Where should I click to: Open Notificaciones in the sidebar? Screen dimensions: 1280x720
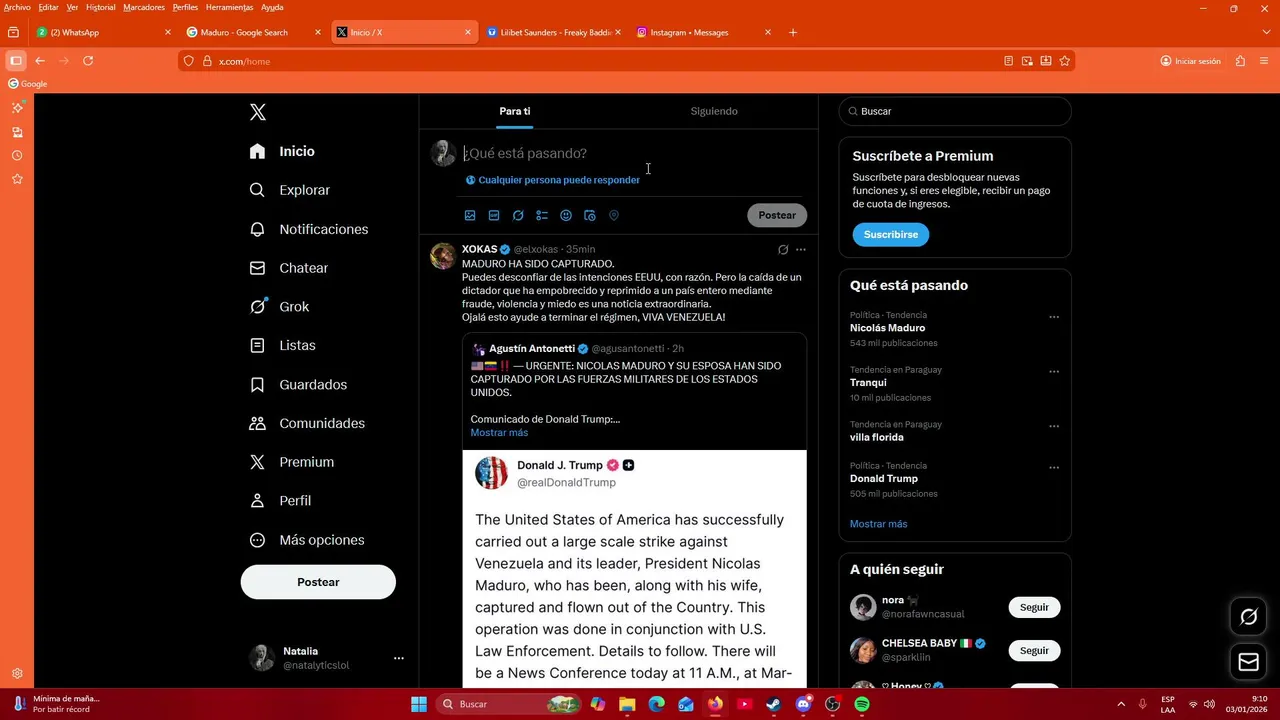309,229
